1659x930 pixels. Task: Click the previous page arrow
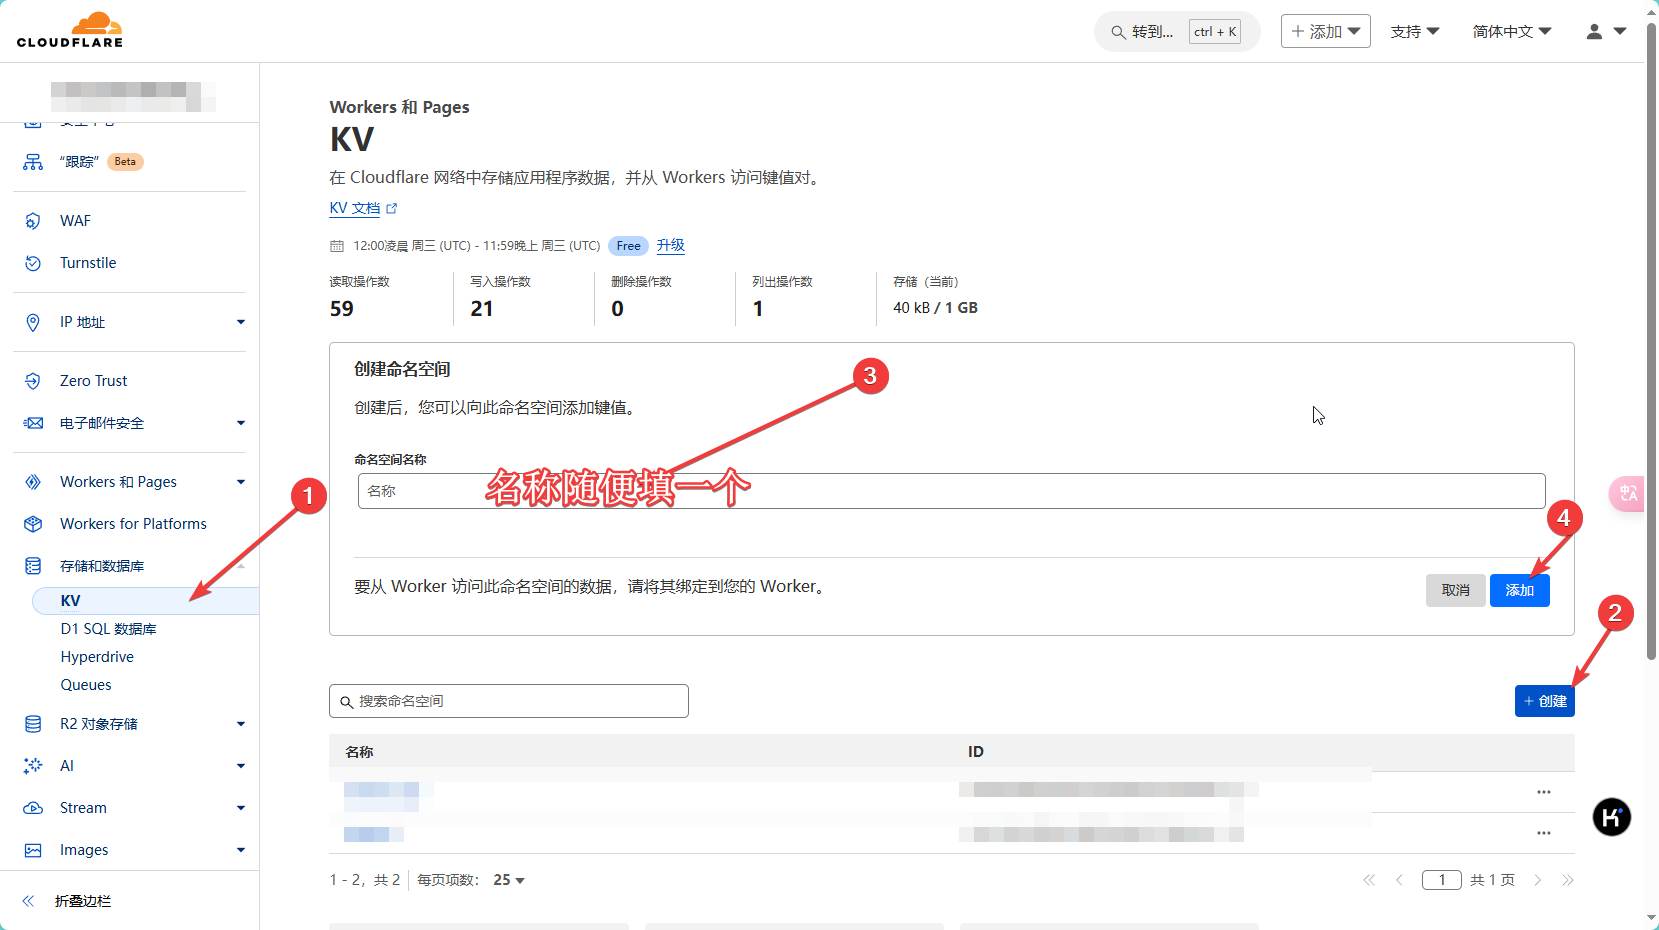pos(1399,880)
